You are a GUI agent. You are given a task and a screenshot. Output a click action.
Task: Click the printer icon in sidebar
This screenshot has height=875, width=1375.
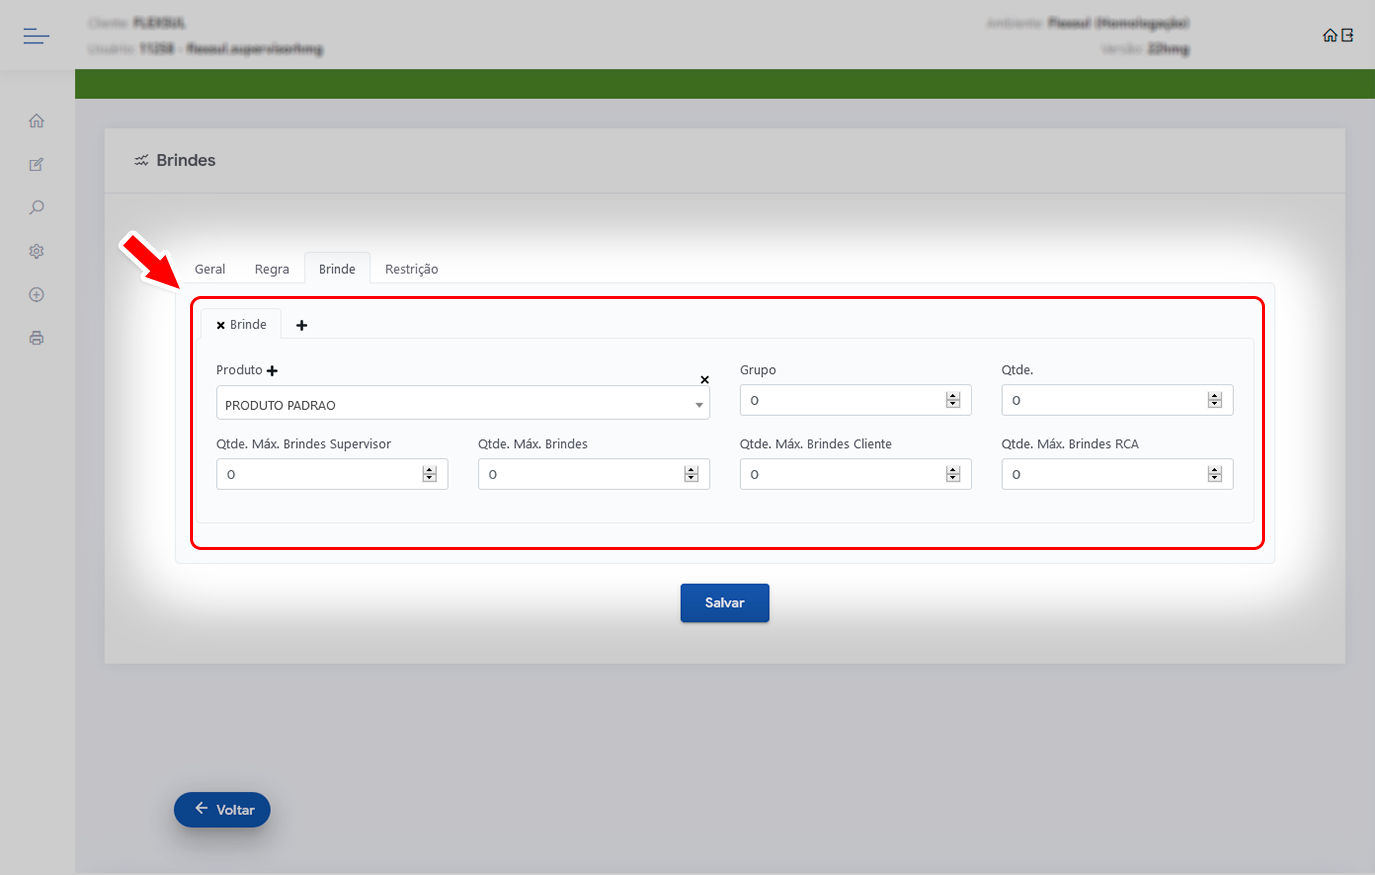point(37,338)
